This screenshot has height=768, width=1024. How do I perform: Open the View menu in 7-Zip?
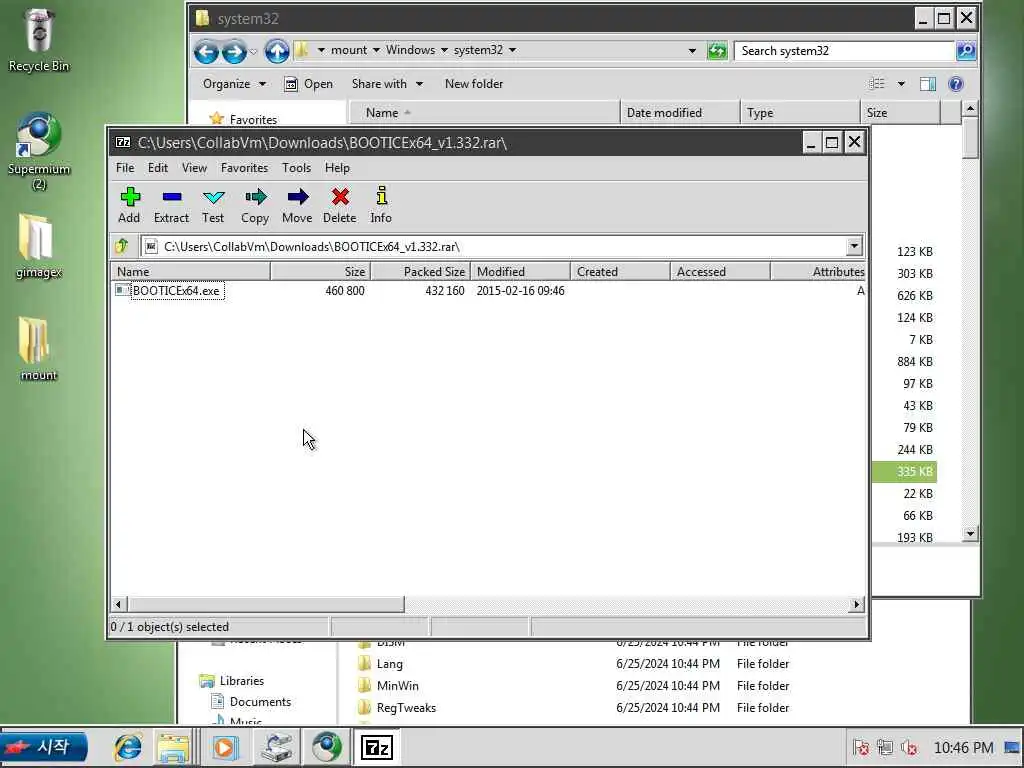pos(194,168)
